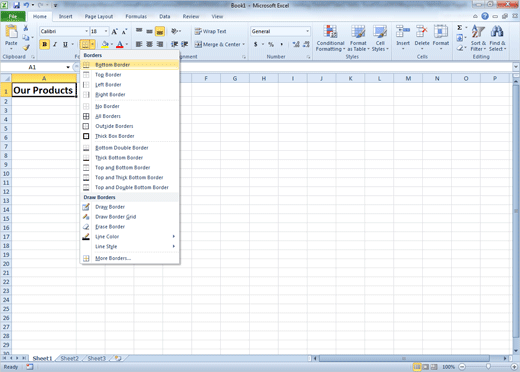Open the General number format dropdown
Image resolution: width=520 pixels, height=372 pixels.
point(307,31)
